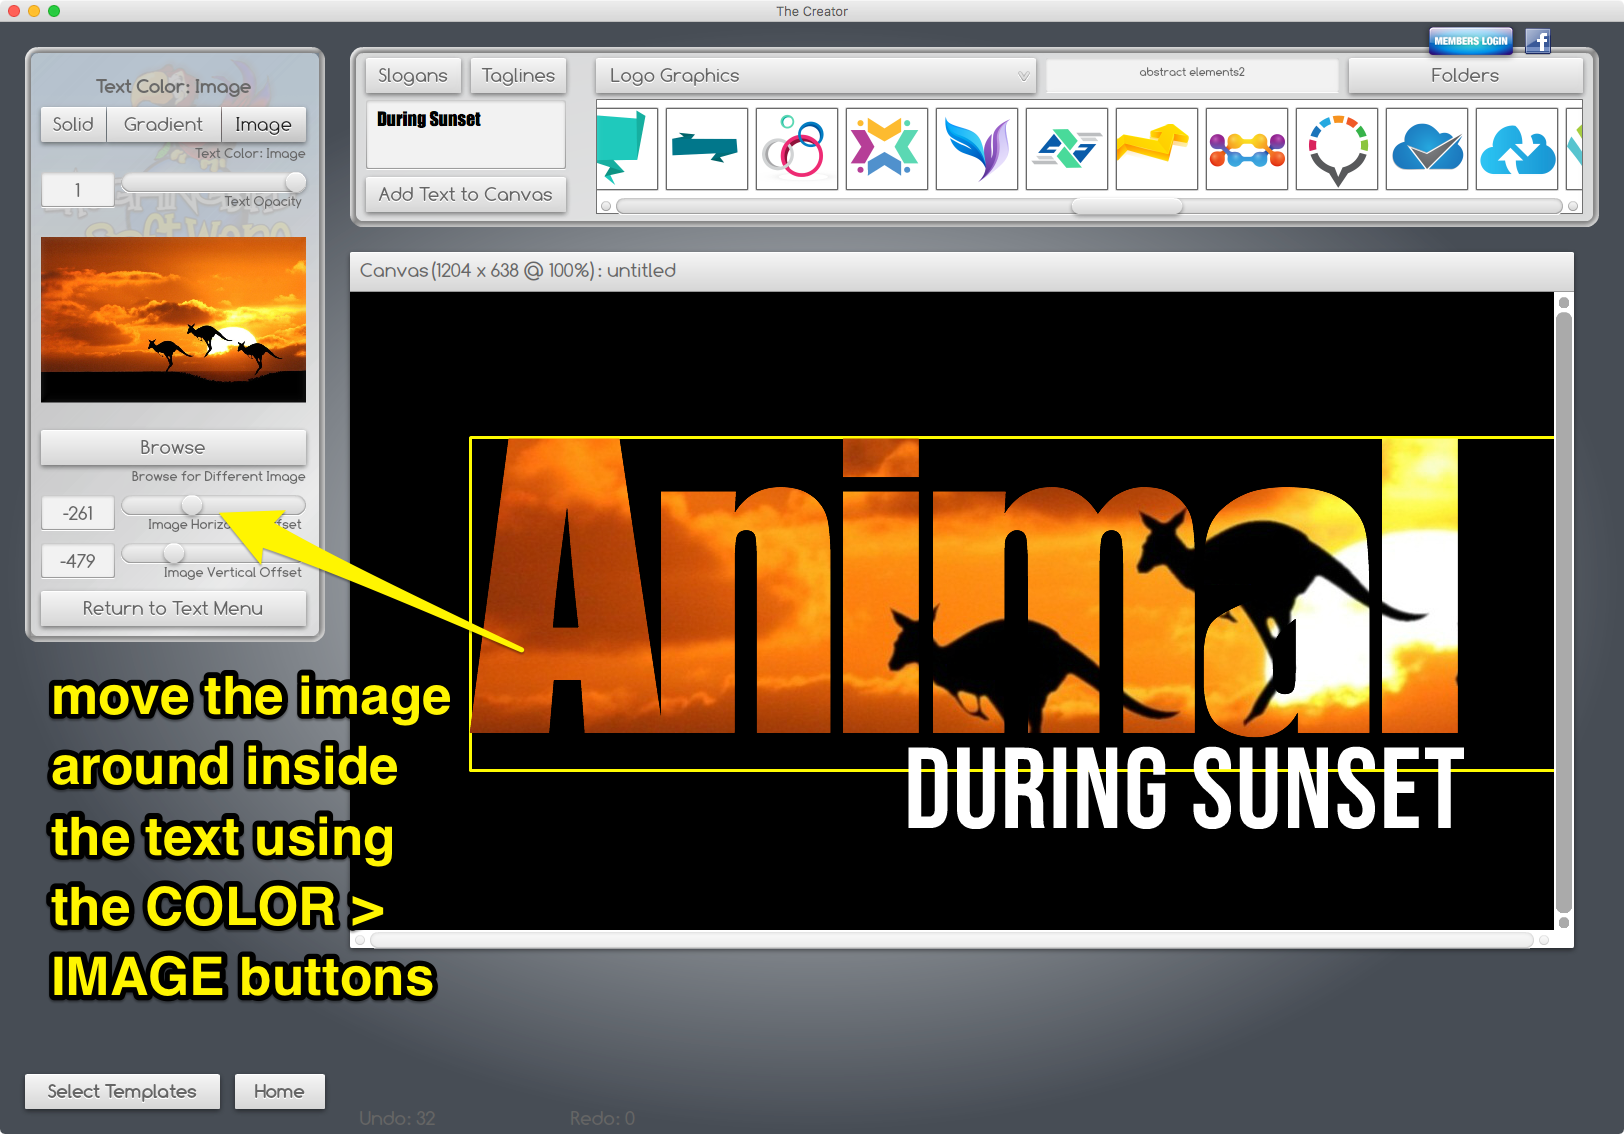
Task: Click the kangaroo sunset preview thumbnail
Action: coord(173,320)
